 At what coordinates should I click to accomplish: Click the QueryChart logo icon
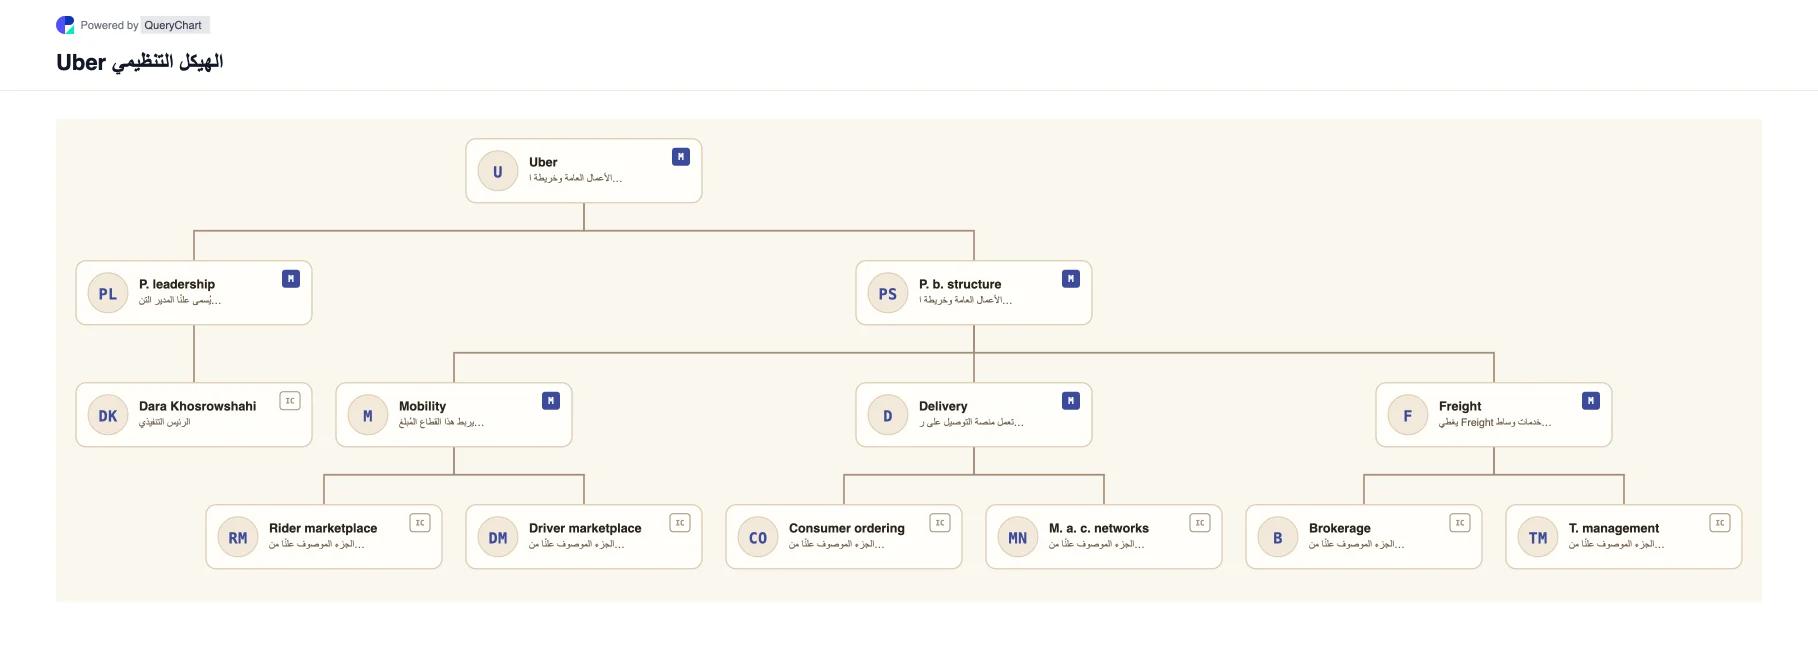click(x=65, y=25)
